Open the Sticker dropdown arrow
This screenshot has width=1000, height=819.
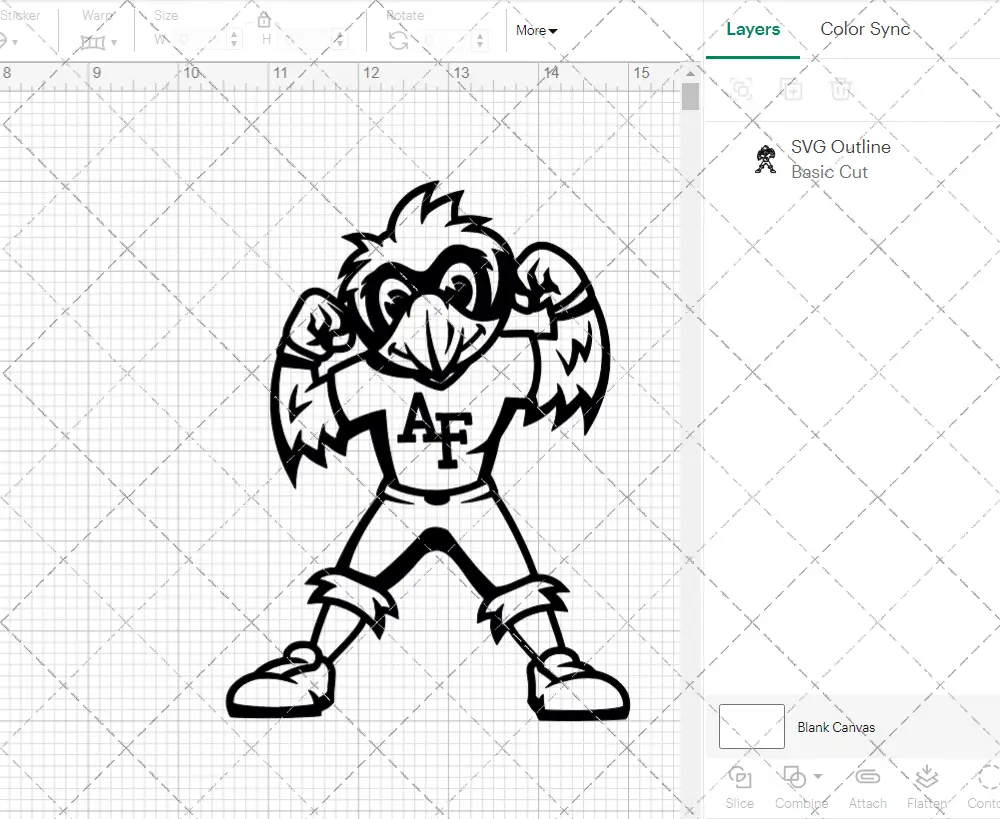17,41
